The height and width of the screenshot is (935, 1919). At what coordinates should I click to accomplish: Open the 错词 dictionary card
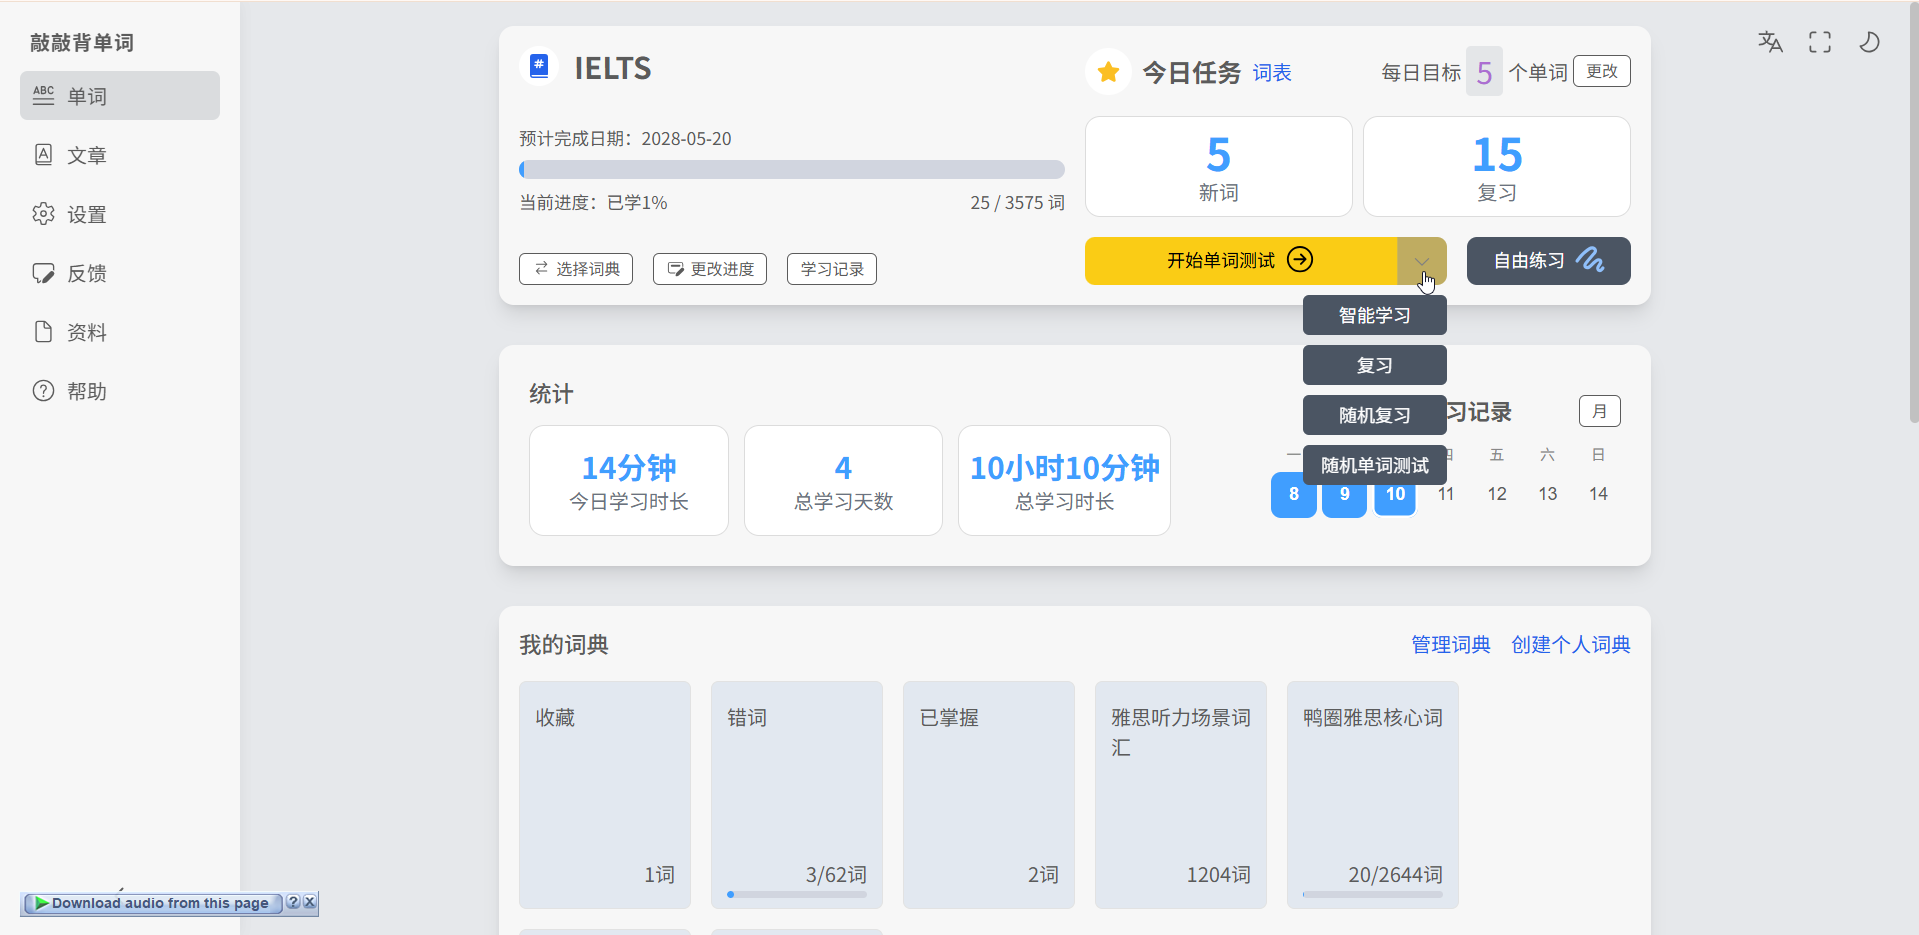click(797, 795)
